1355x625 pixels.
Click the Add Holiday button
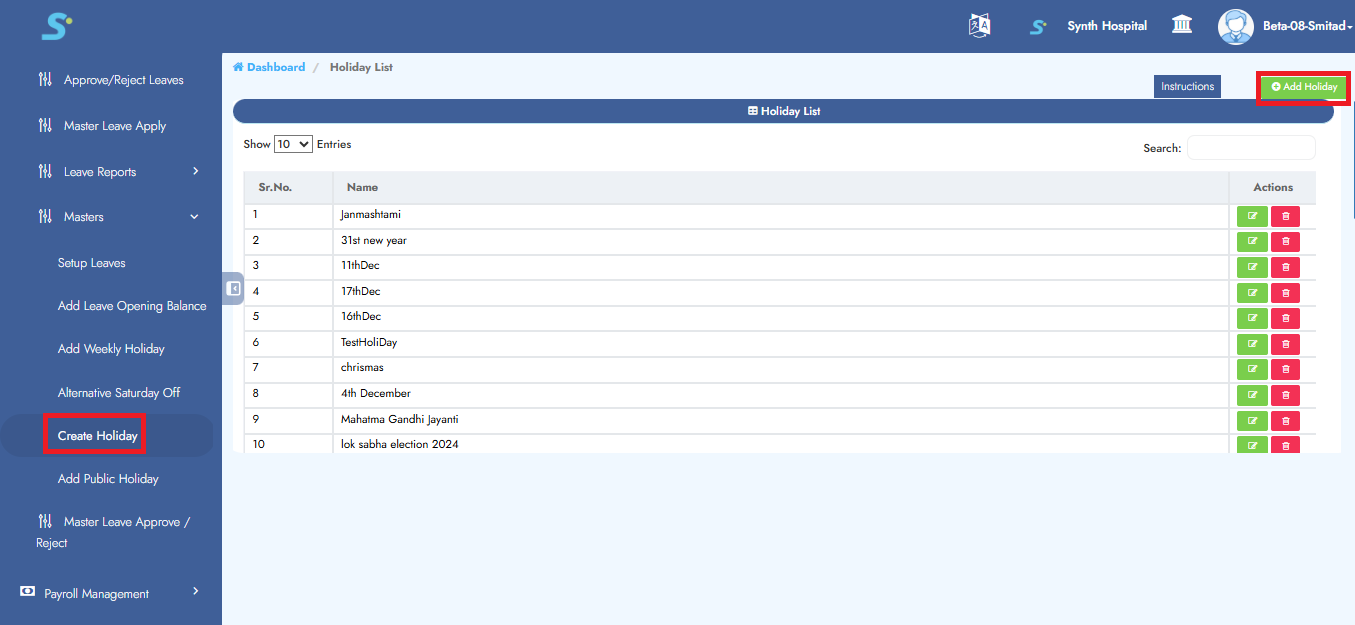(x=1304, y=87)
